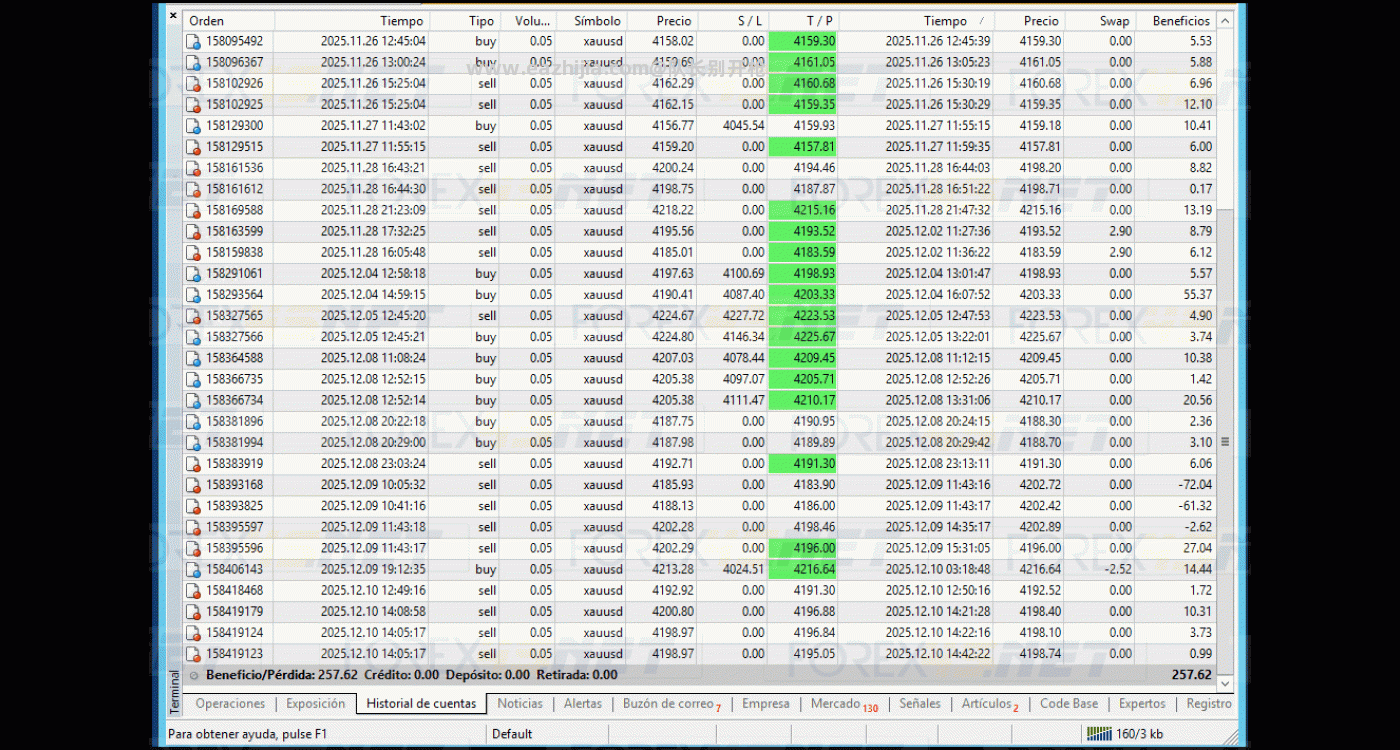Click the S / L column header

pyautogui.click(x=733, y=20)
